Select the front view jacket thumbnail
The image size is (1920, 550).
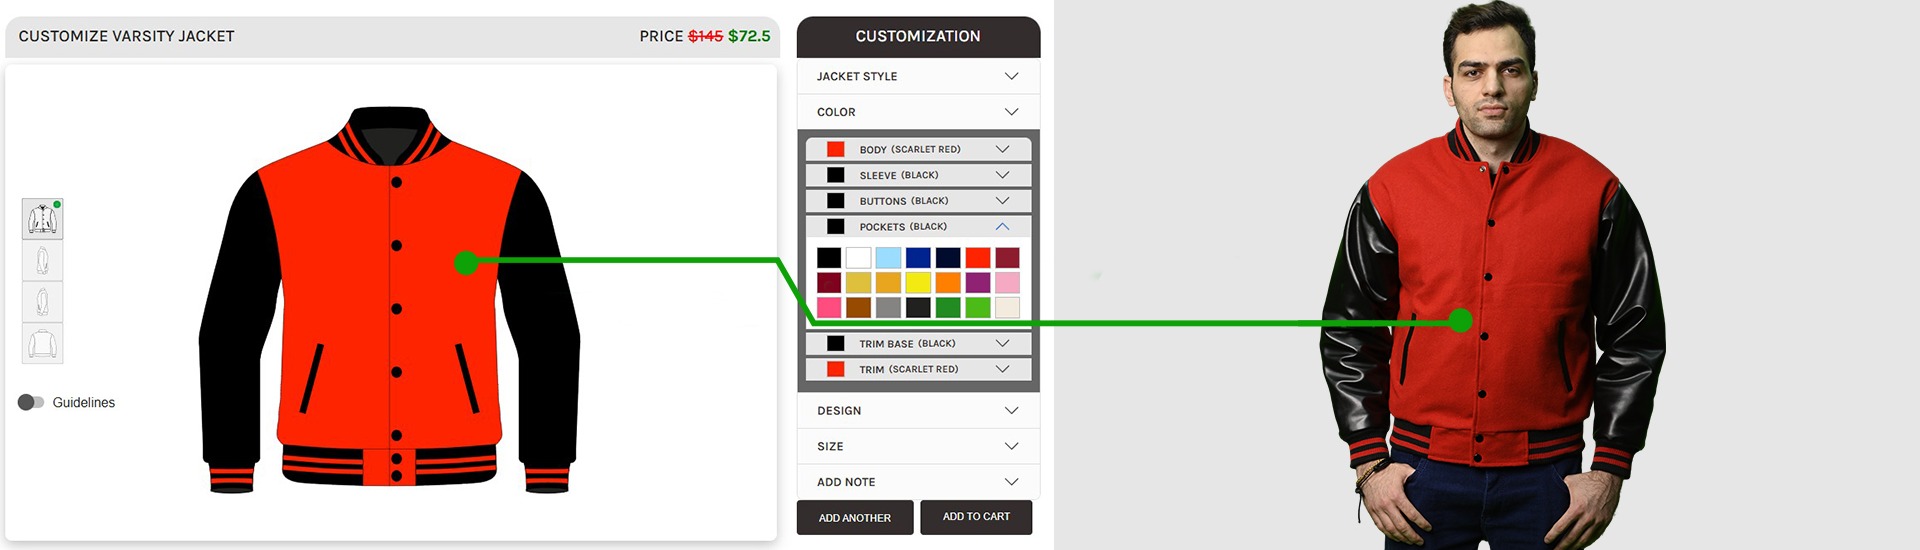pos(42,219)
